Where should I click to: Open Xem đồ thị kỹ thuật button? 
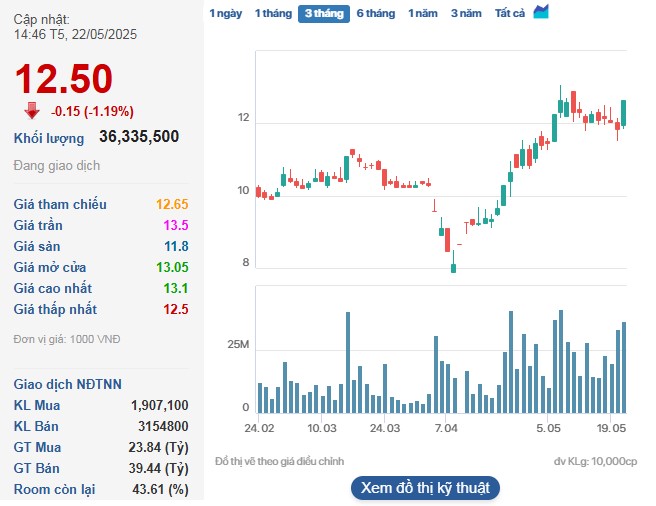pos(424,488)
